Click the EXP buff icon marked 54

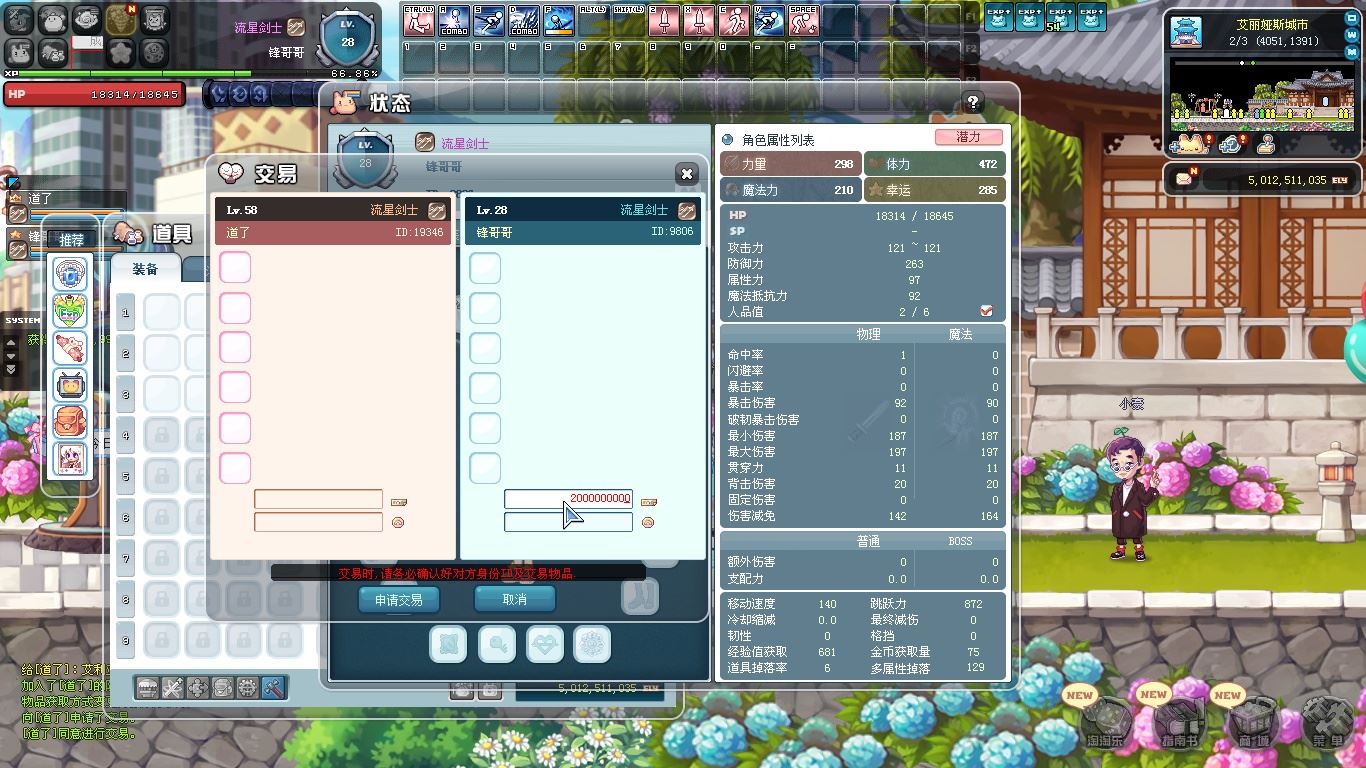[x=1061, y=17]
